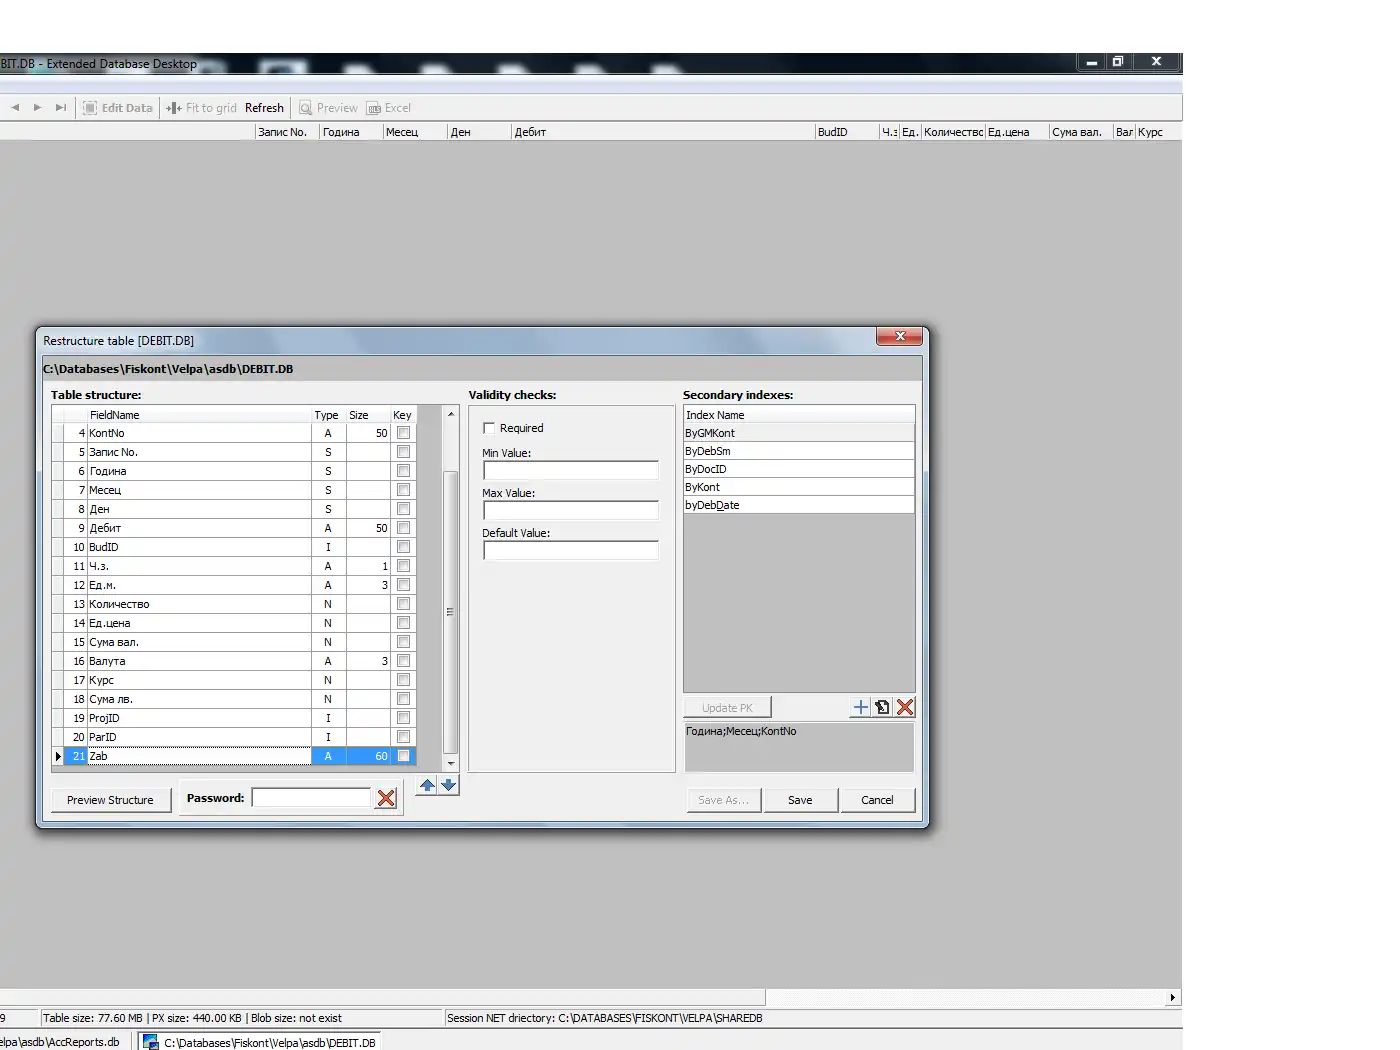The width and height of the screenshot is (1400, 1050).
Task: Click the Session NET directory status text
Action: click(604, 1018)
